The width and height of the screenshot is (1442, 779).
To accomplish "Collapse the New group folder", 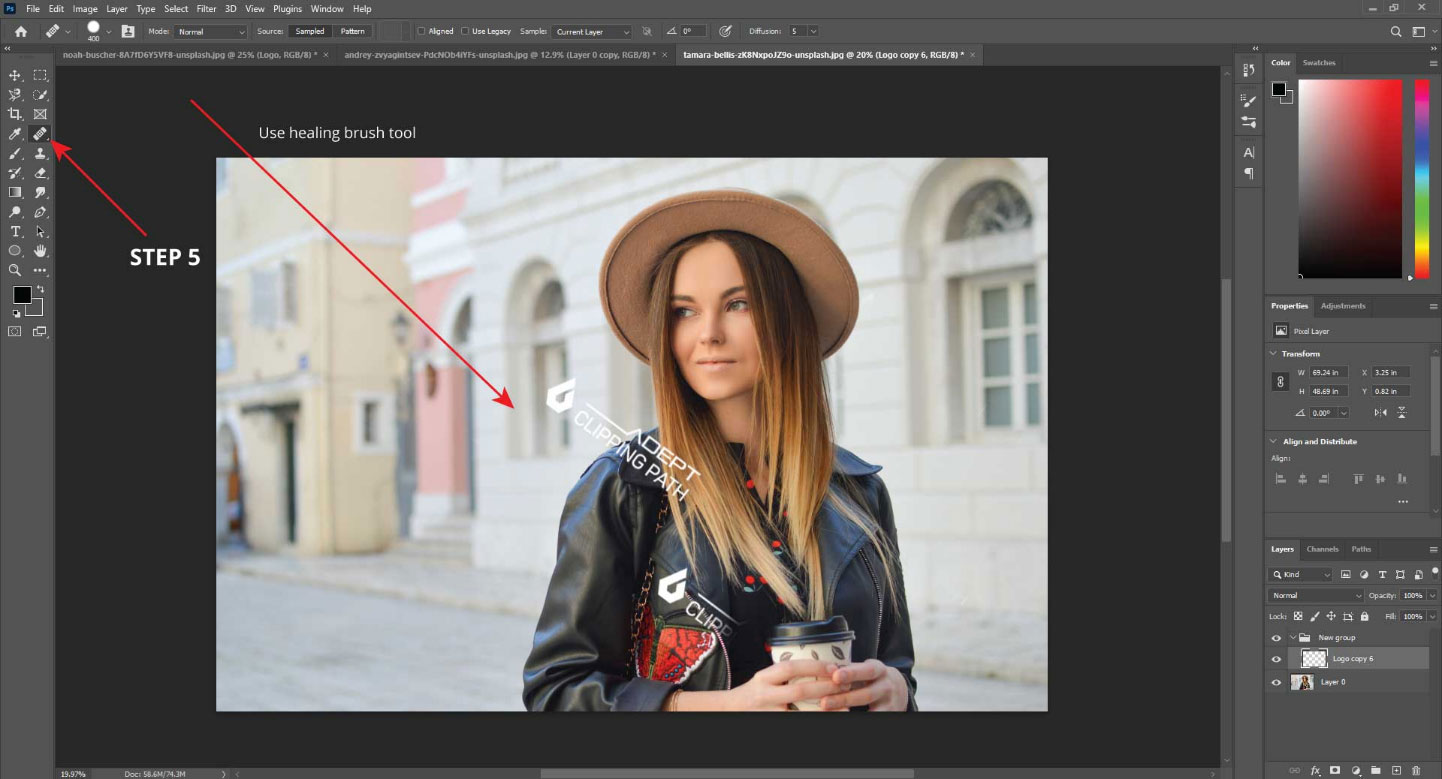I will [x=1292, y=638].
